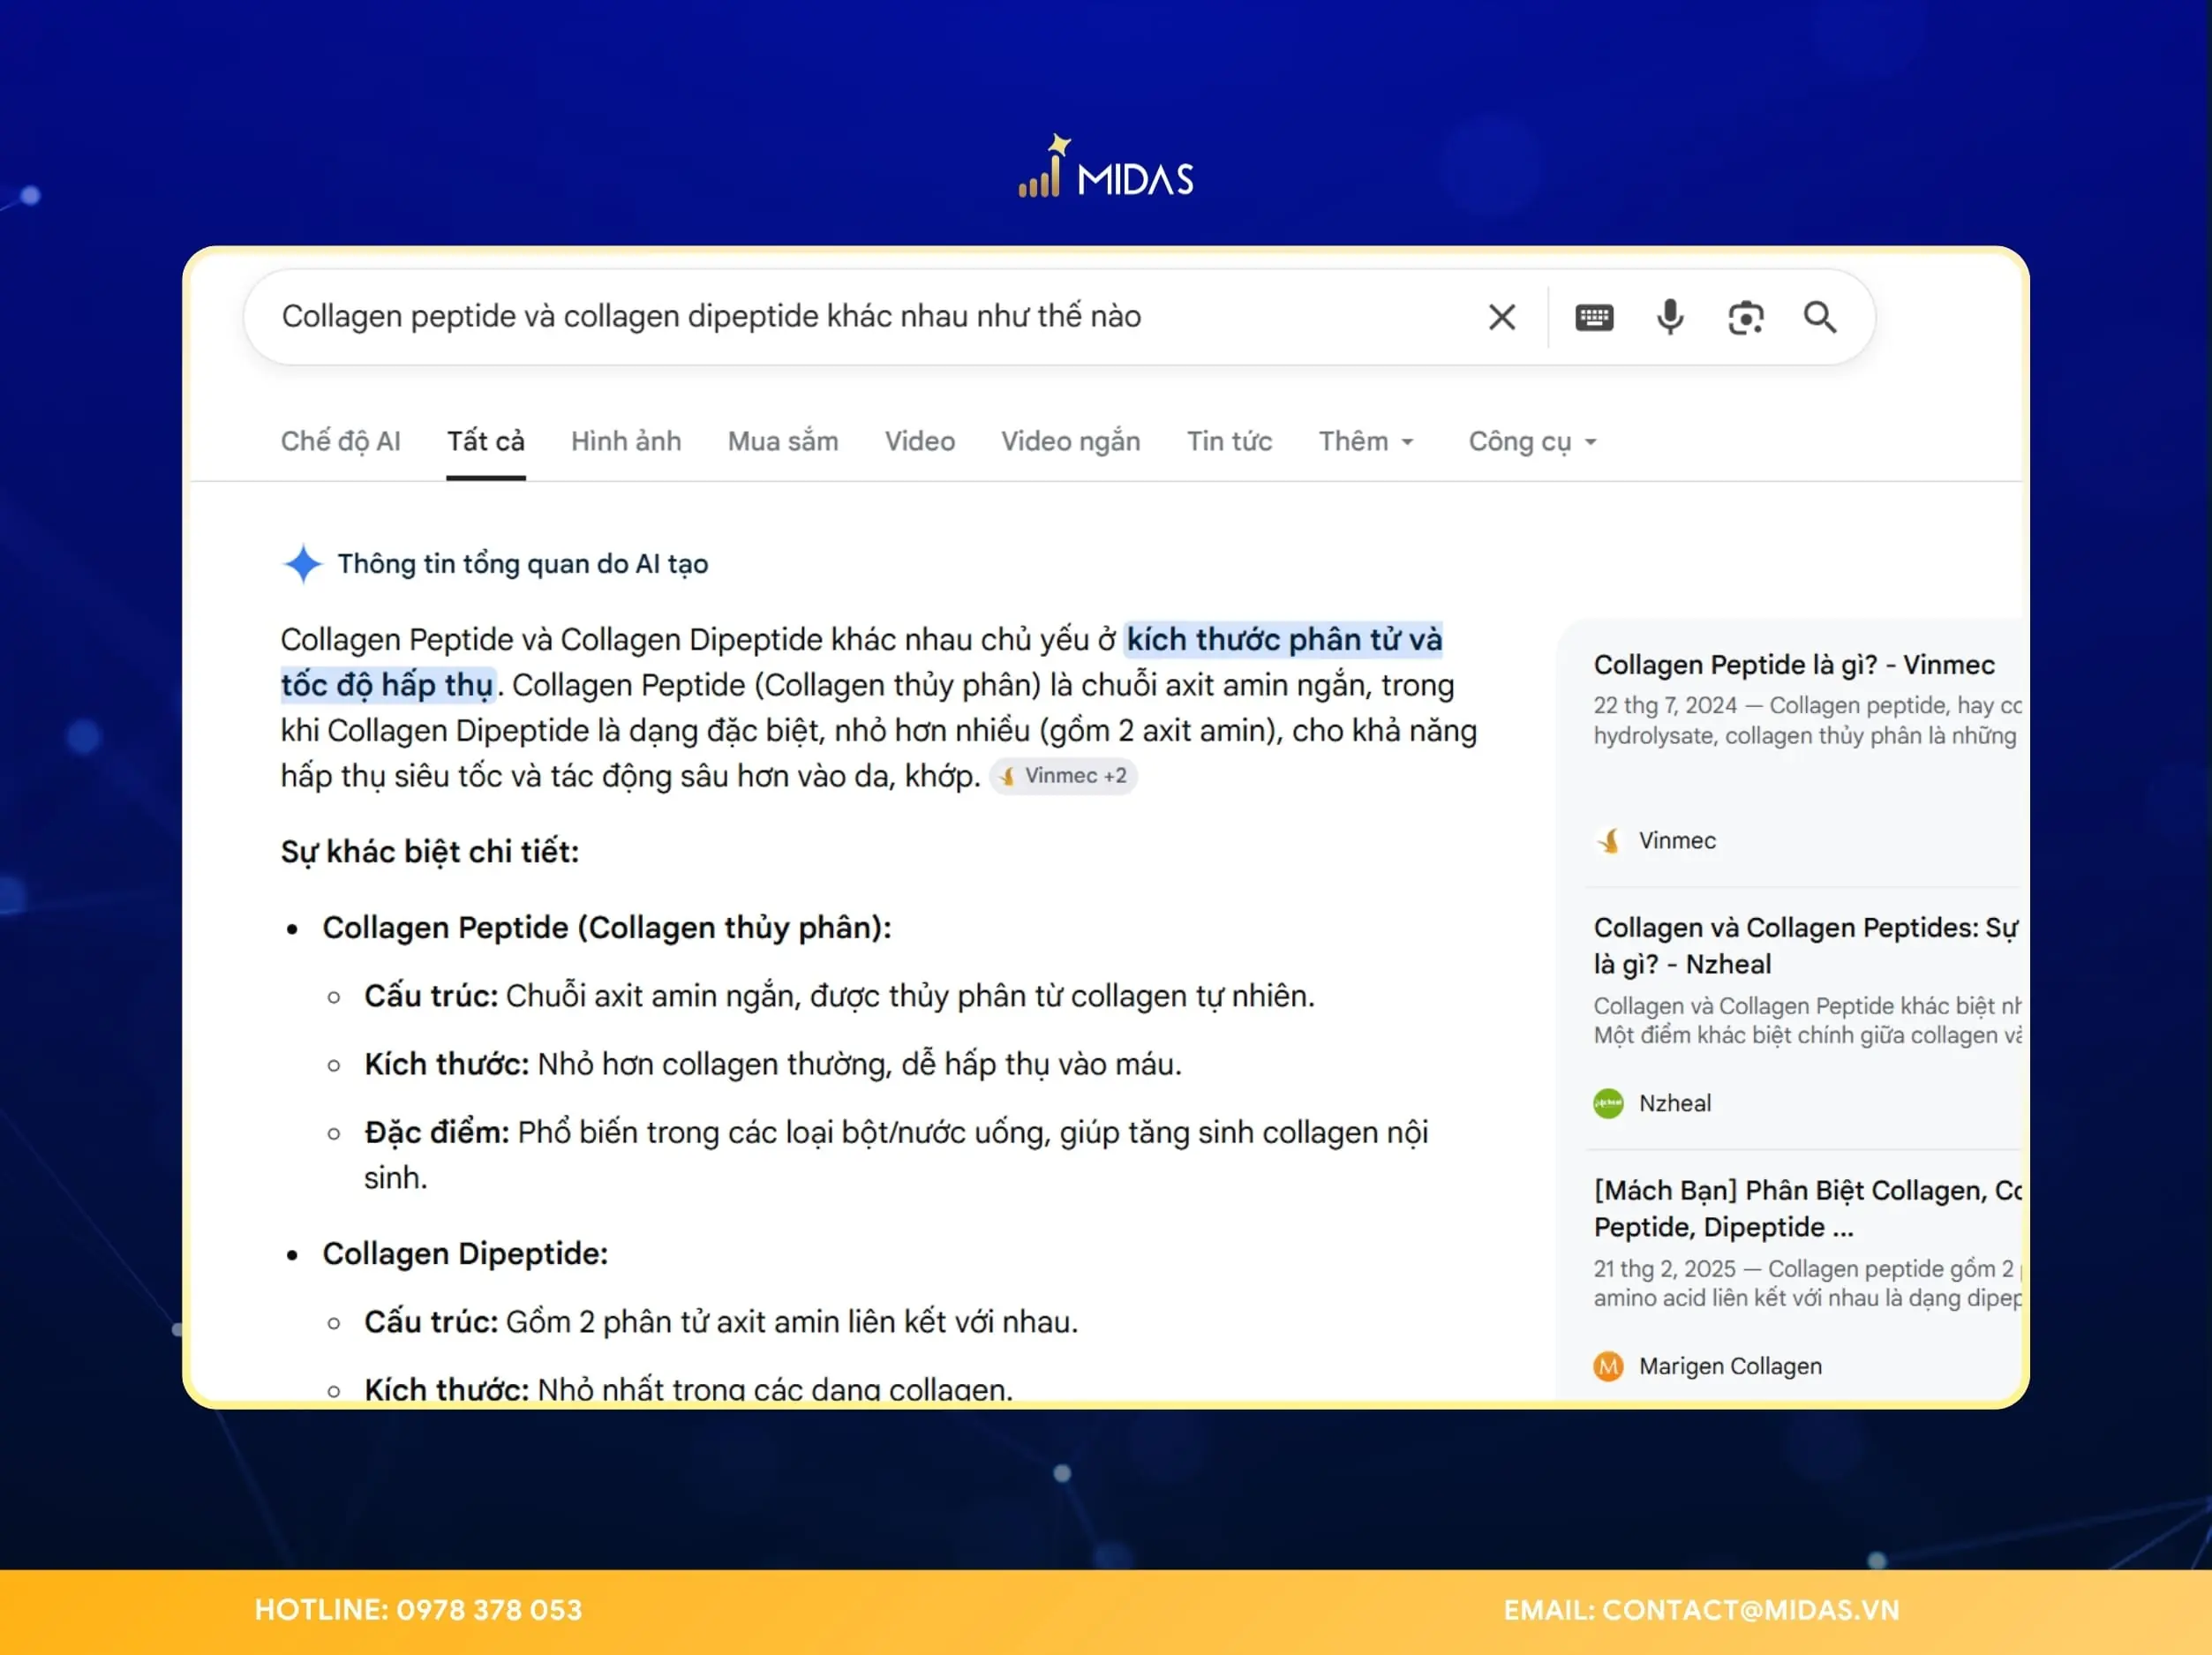Expand the Thêm dropdown menu
This screenshot has width=2212, height=1655.
(x=1366, y=441)
